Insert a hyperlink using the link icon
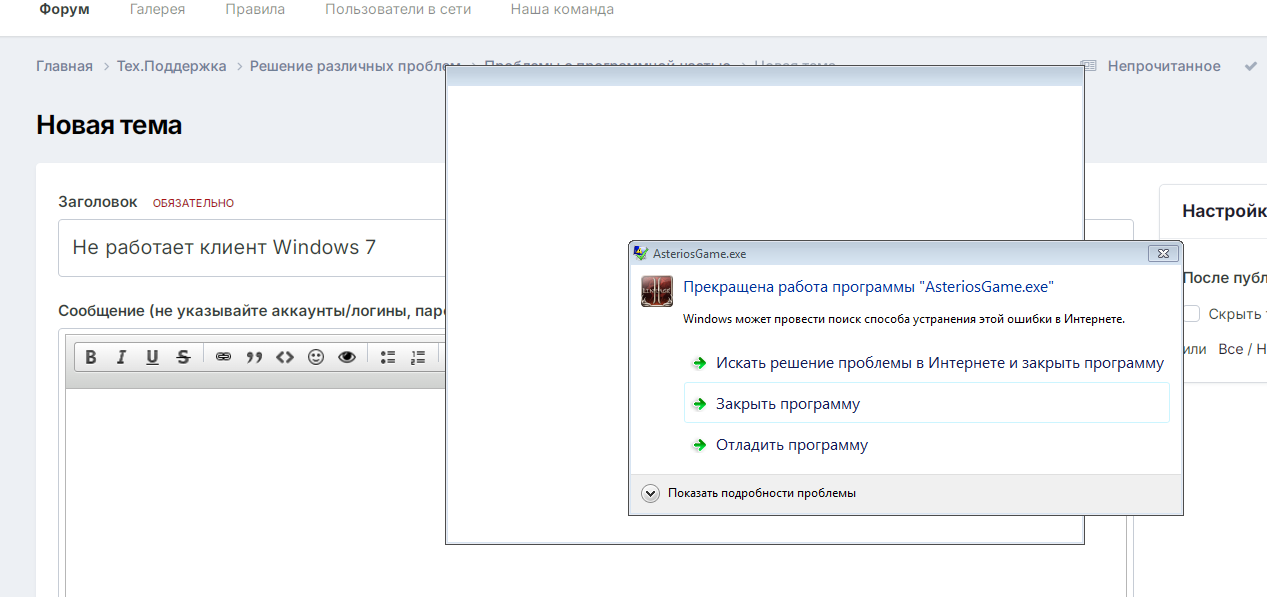1267x597 pixels. coord(223,357)
